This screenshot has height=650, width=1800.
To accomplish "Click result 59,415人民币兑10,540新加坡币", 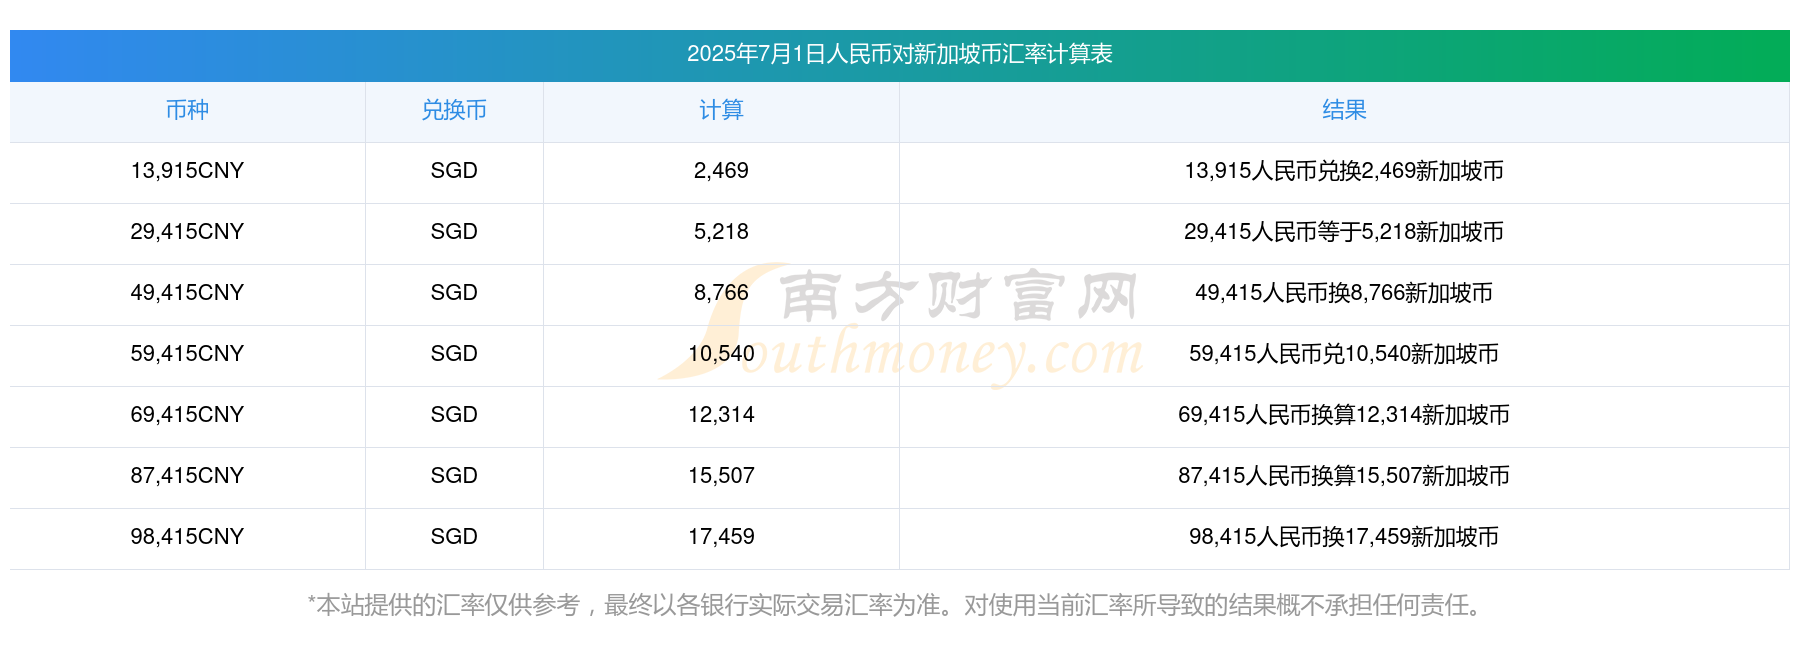I will tap(1344, 354).
